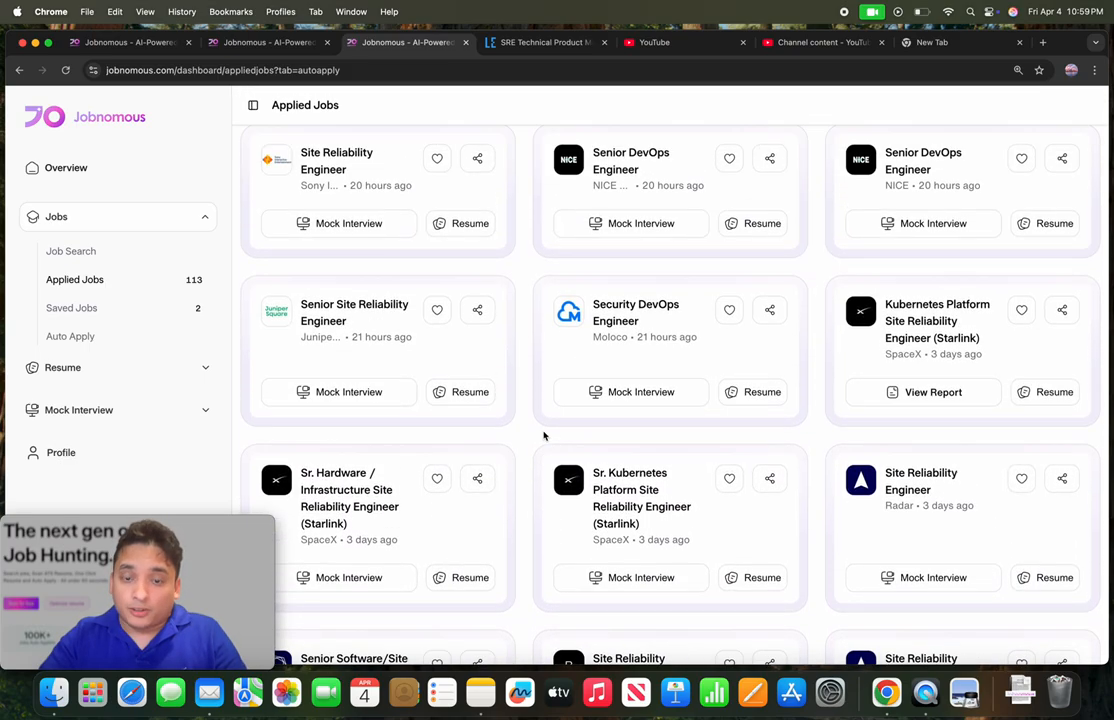Screen dimensions: 1114x720
Task: Open Job Search in the sidebar
Action: coord(71,251)
